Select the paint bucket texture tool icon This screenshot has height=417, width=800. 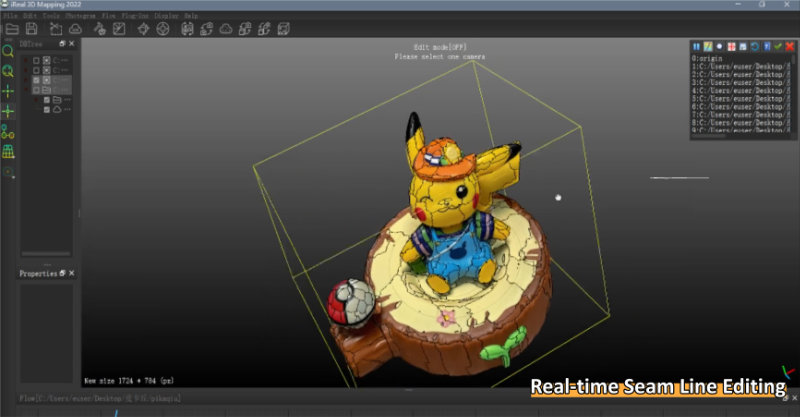(x=99, y=29)
